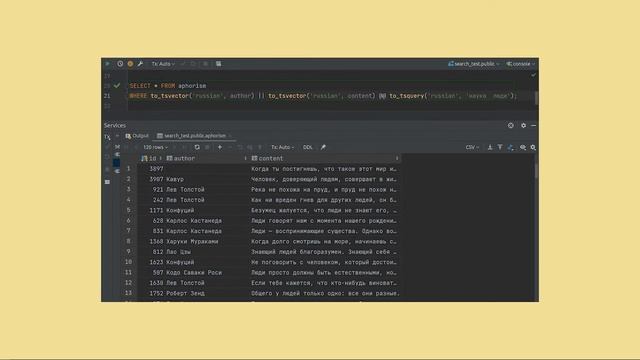Sort by the id column header
The image size is (640, 360).
(151, 158)
